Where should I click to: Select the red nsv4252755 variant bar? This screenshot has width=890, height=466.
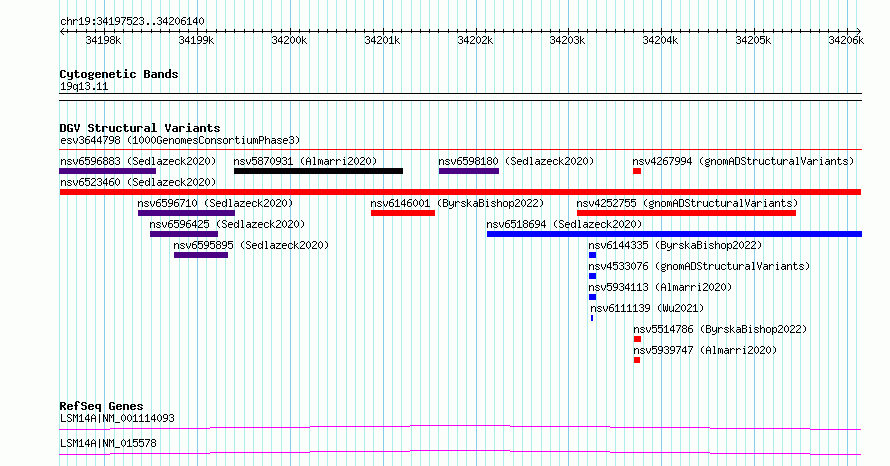point(686,213)
